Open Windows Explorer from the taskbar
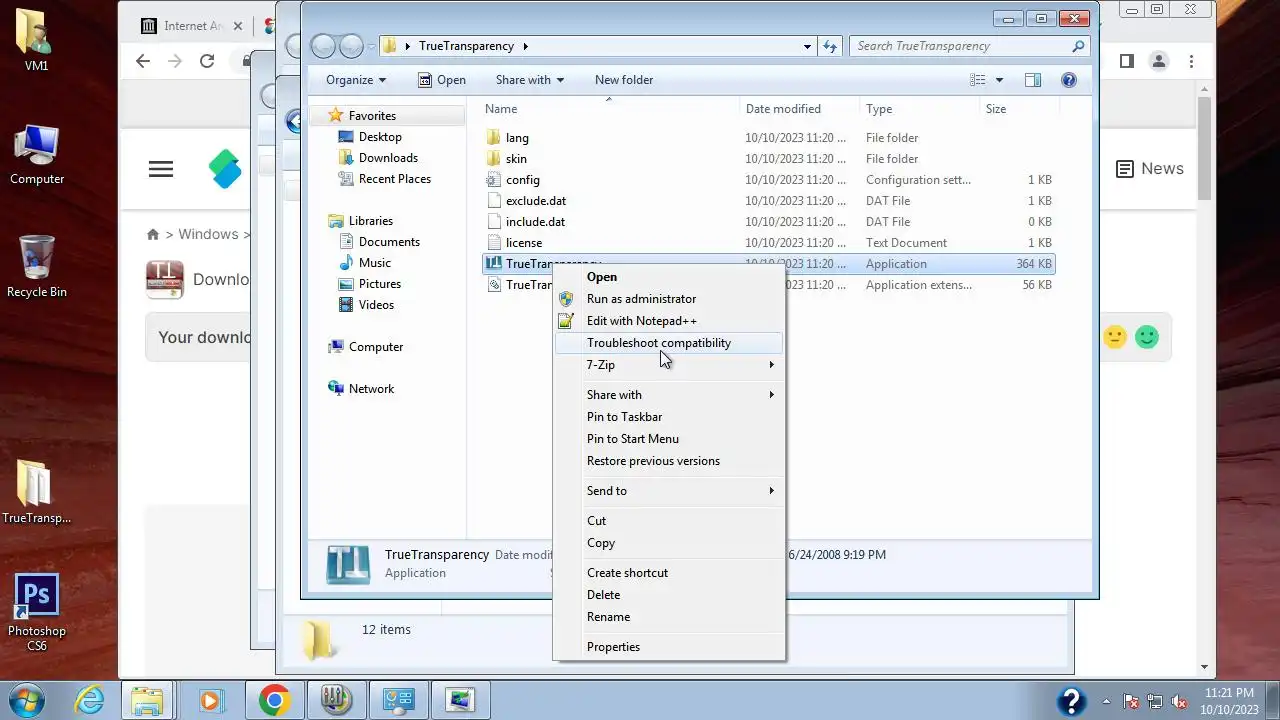This screenshot has height=720, width=1280. [148, 700]
